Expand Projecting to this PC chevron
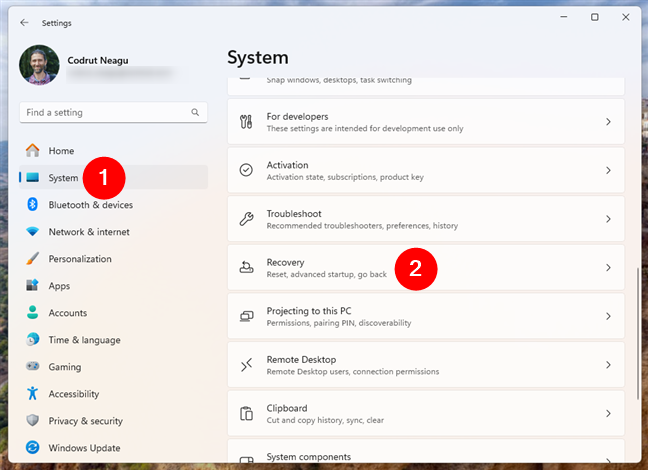Image resolution: width=648 pixels, height=470 pixels. pos(608,316)
